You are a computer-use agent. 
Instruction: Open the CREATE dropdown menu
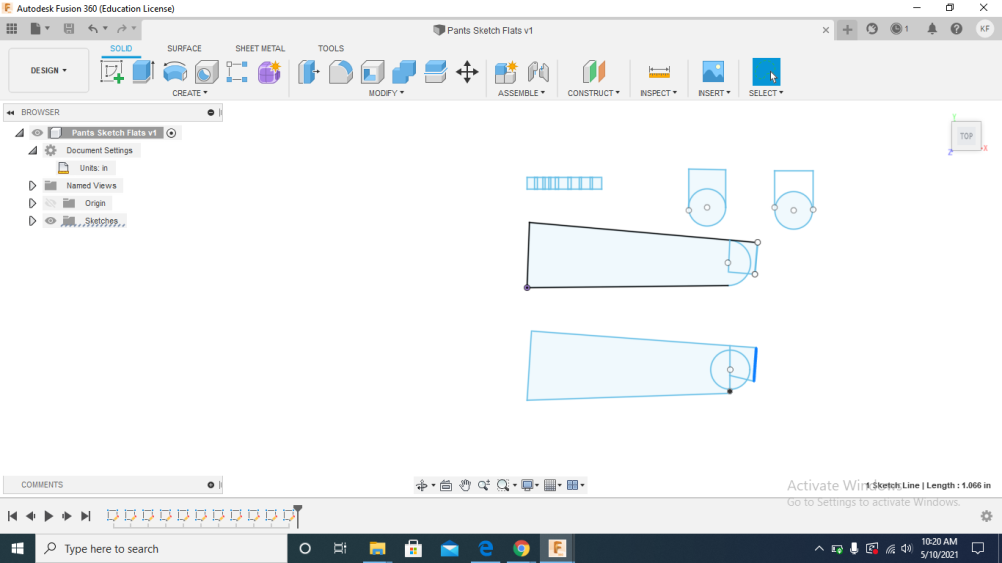(x=189, y=93)
